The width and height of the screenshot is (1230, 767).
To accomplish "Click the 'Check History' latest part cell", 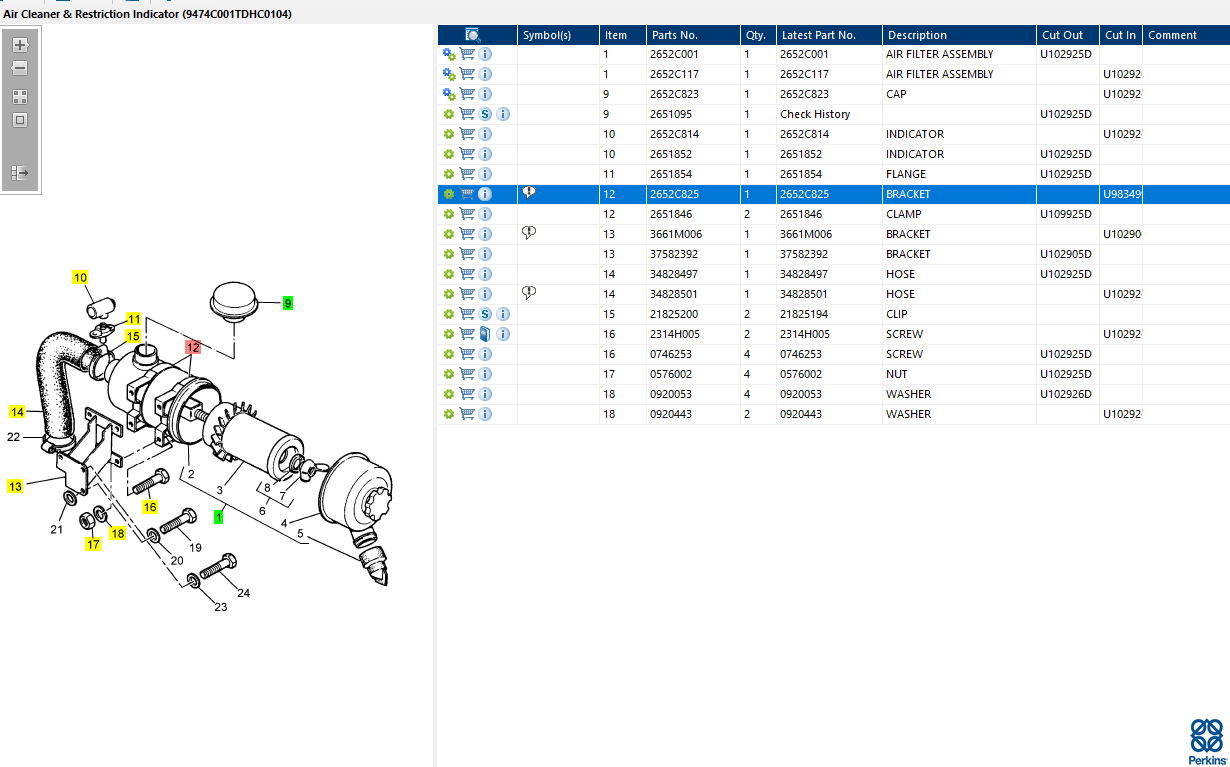I will [815, 114].
